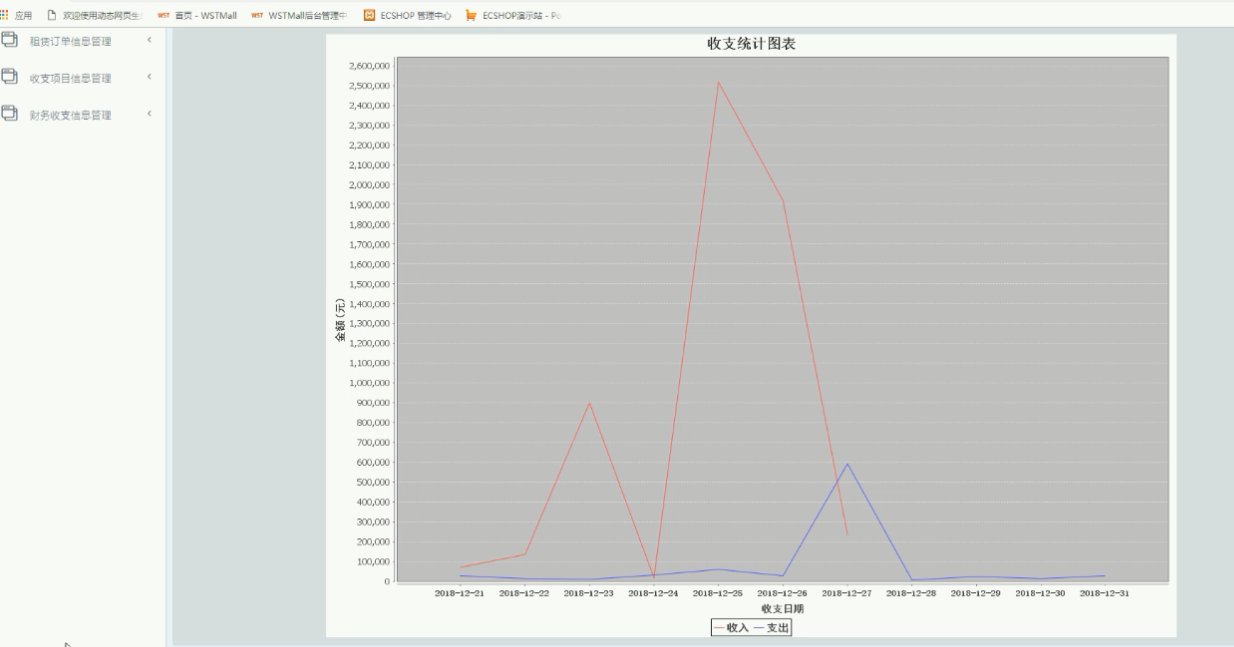Image resolution: width=1234 pixels, height=647 pixels.
Task: Select the 收支项目信息管理 menu label
Action: [70, 78]
